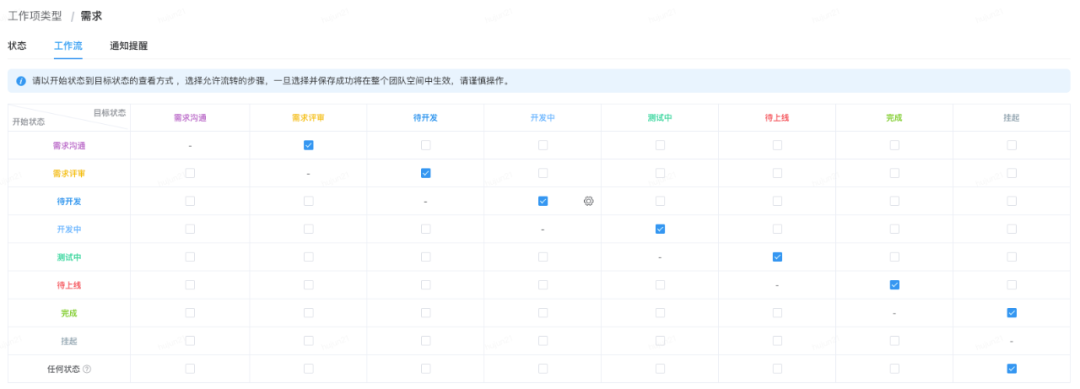Enable 需求评审 to 开发中 transition
1080x389 pixels.
(543, 174)
